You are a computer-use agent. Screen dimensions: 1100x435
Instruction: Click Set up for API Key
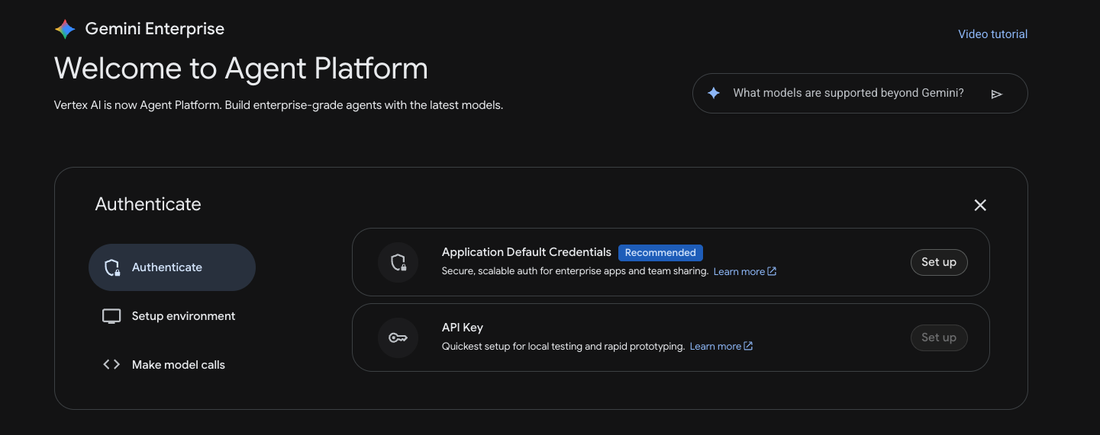[939, 337]
